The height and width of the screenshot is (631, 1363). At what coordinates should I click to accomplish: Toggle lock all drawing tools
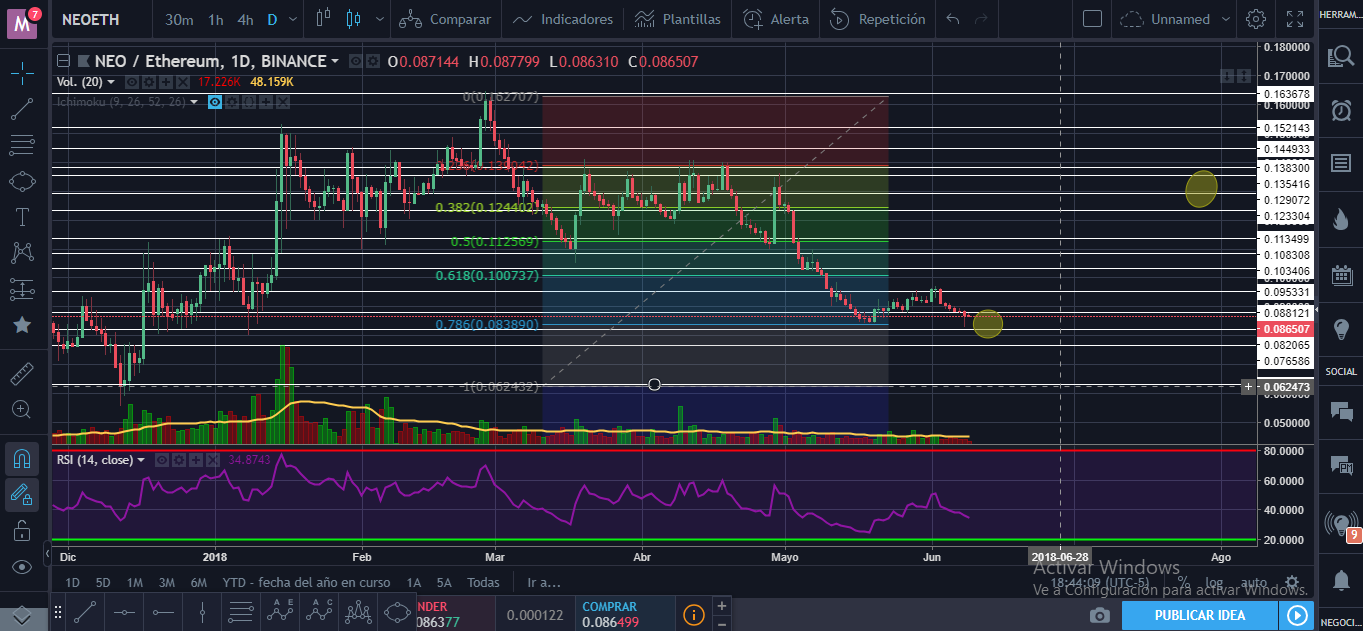tap(22, 530)
